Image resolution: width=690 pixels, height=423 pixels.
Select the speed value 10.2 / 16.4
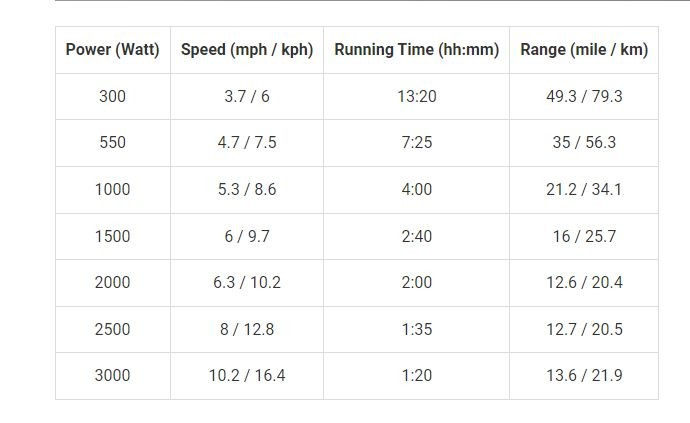click(247, 376)
